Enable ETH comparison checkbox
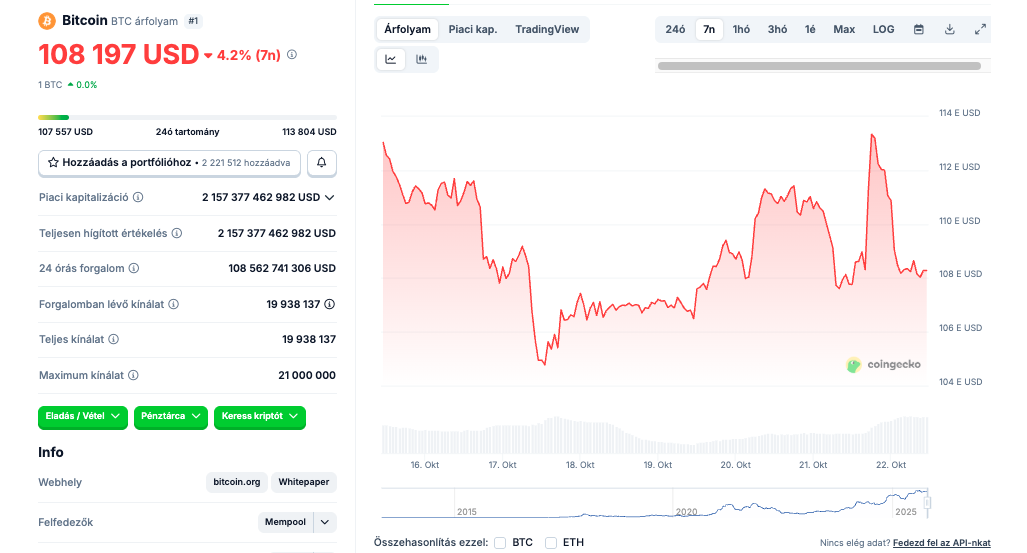This screenshot has height=553, width=1027. click(x=551, y=543)
